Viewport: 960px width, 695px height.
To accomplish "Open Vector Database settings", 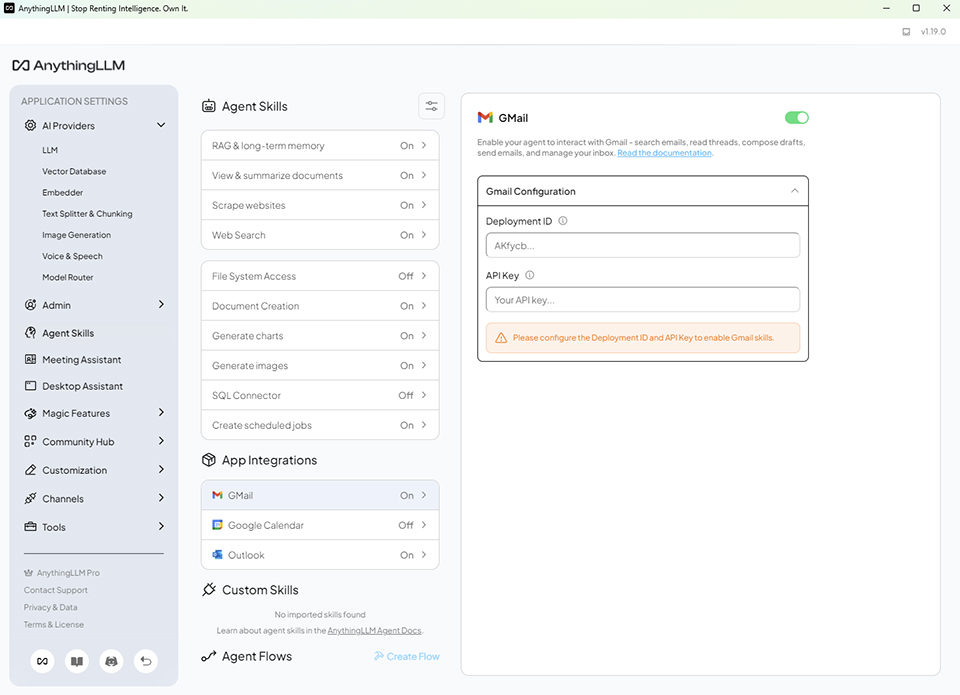I will pos(74,171).
